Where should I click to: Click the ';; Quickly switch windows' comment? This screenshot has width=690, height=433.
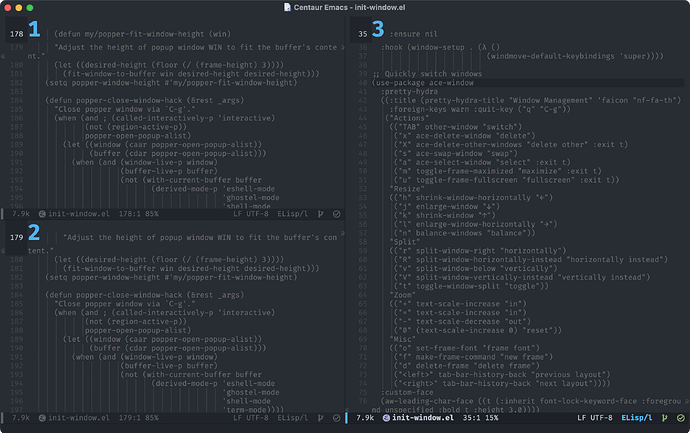(427, 74)
